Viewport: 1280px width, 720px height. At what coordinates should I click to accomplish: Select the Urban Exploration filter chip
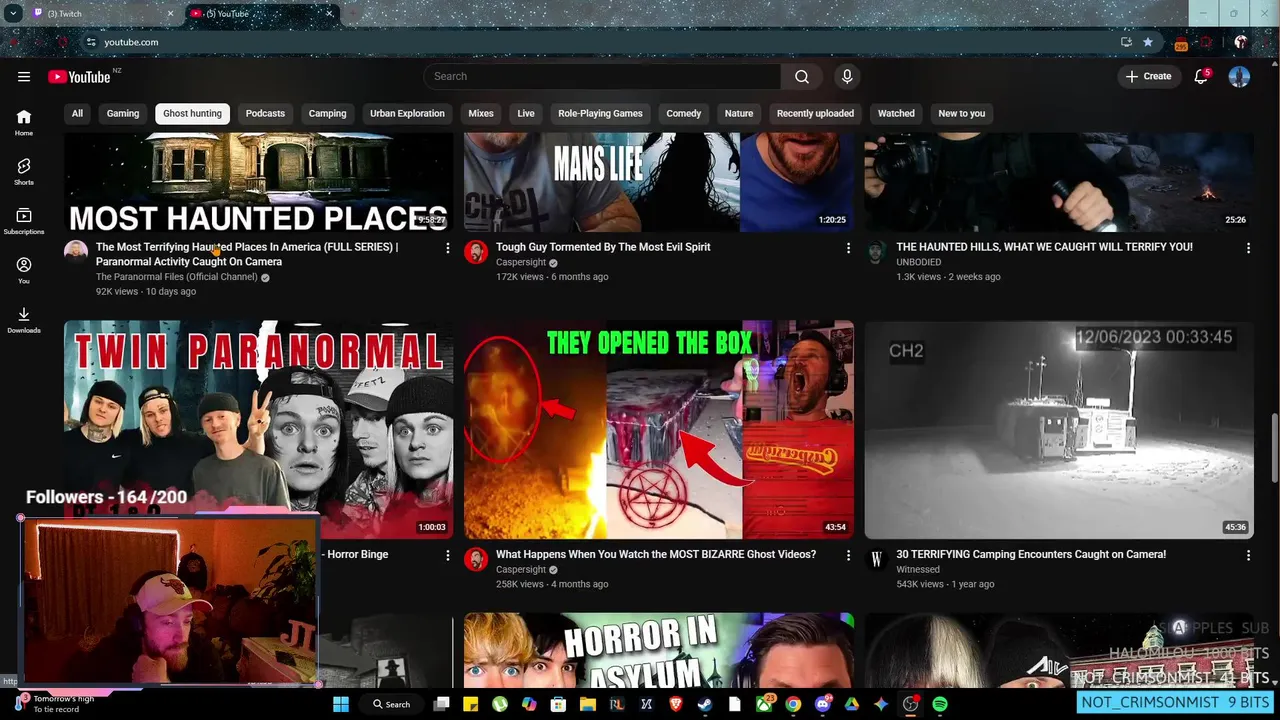[x=407, y=113]
